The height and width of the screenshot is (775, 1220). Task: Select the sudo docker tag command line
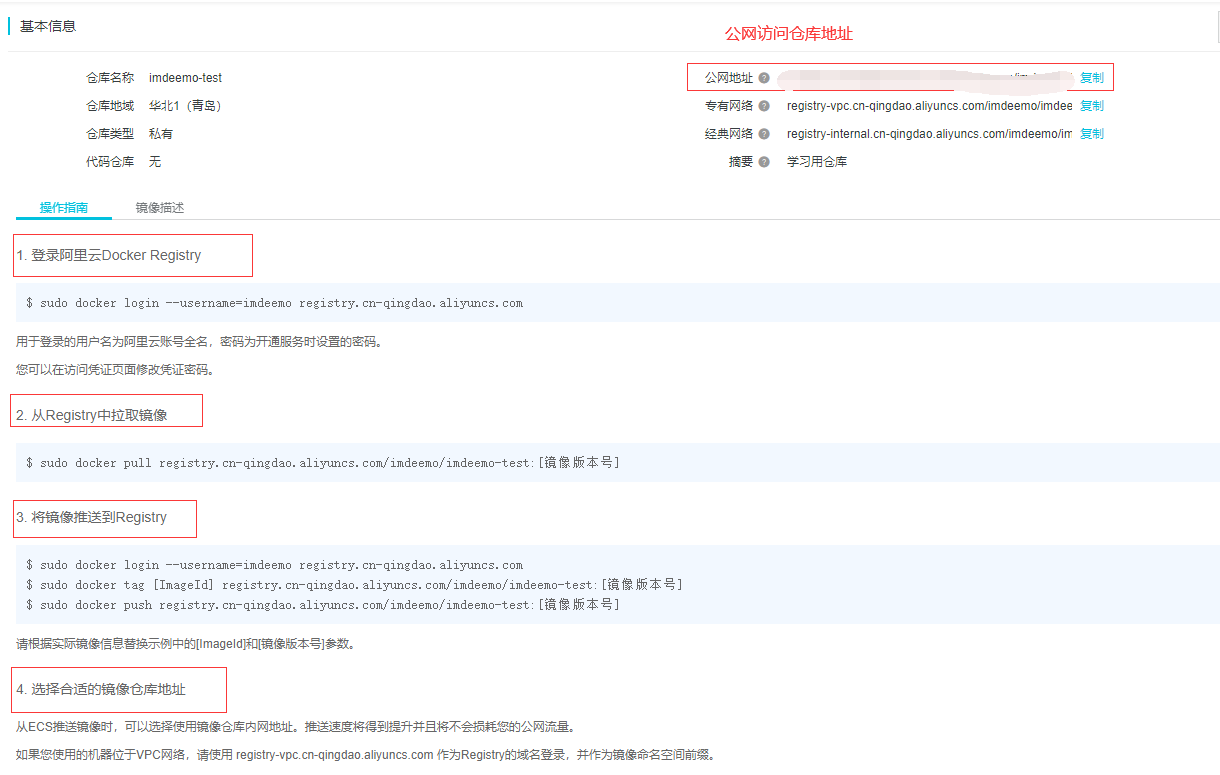click(x=354, y=585)
